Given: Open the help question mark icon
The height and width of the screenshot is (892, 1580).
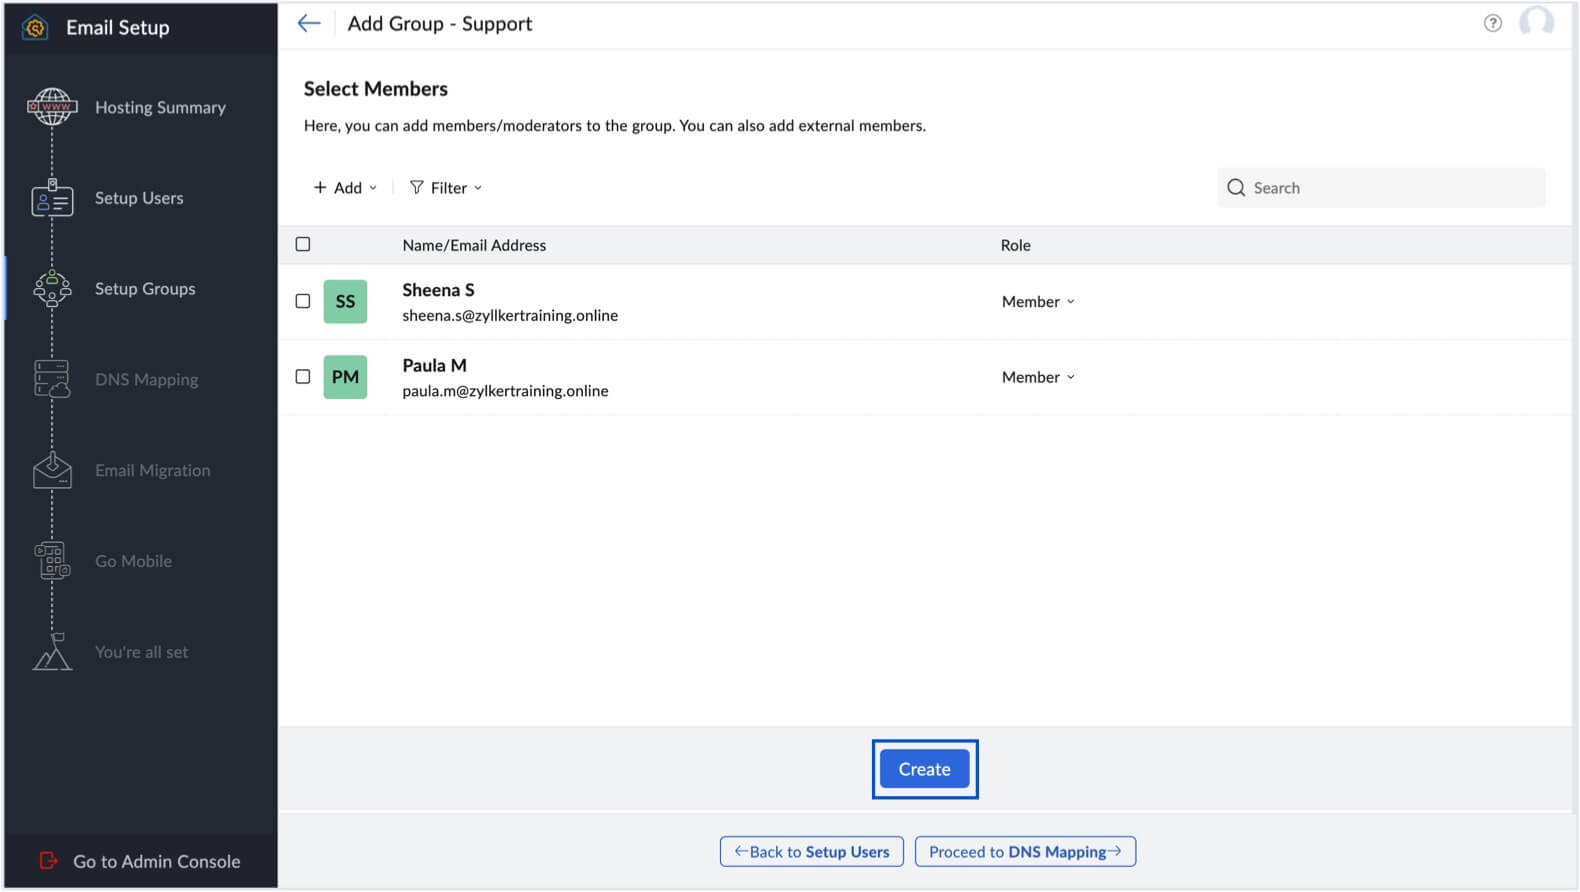Looking at the screenshot, I should (1492, 23).
